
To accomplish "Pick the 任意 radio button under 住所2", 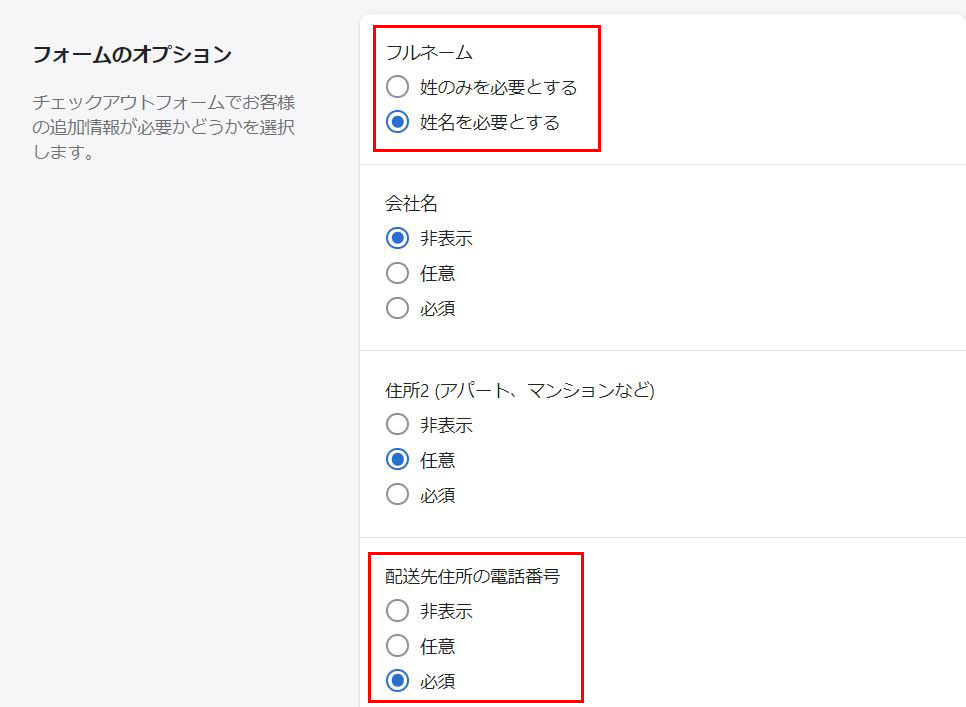I will 397,460.
